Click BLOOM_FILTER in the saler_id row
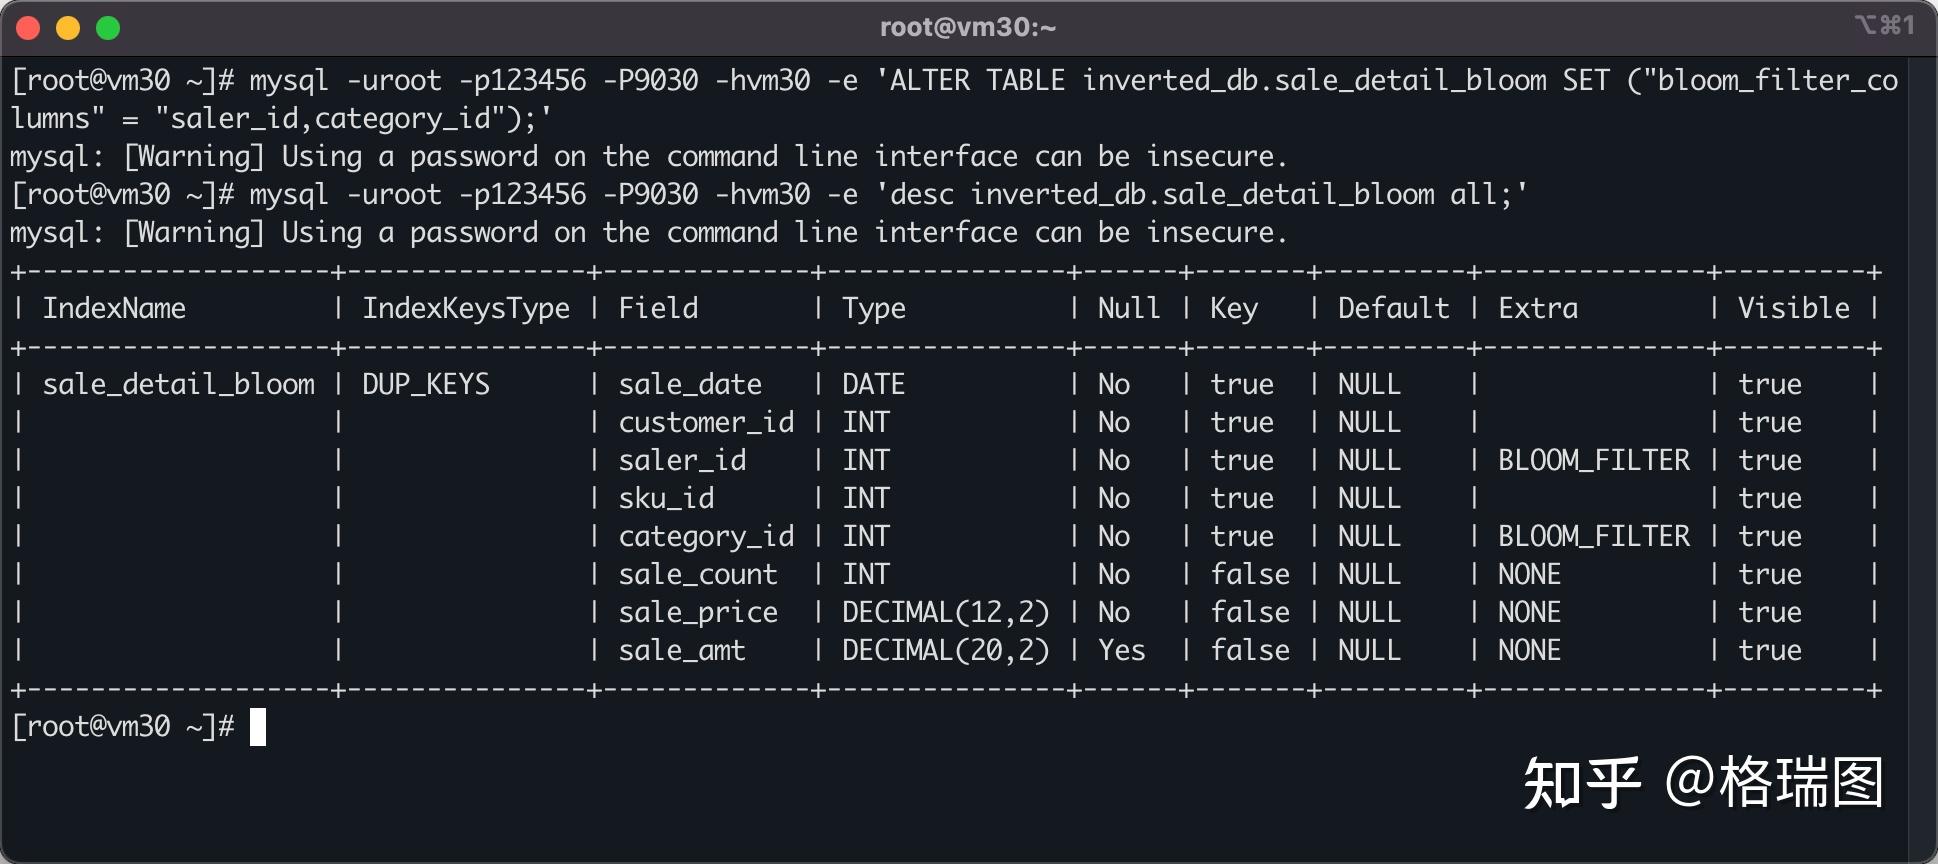This screenshot has height=864, width=1938. pos(1594,460)
